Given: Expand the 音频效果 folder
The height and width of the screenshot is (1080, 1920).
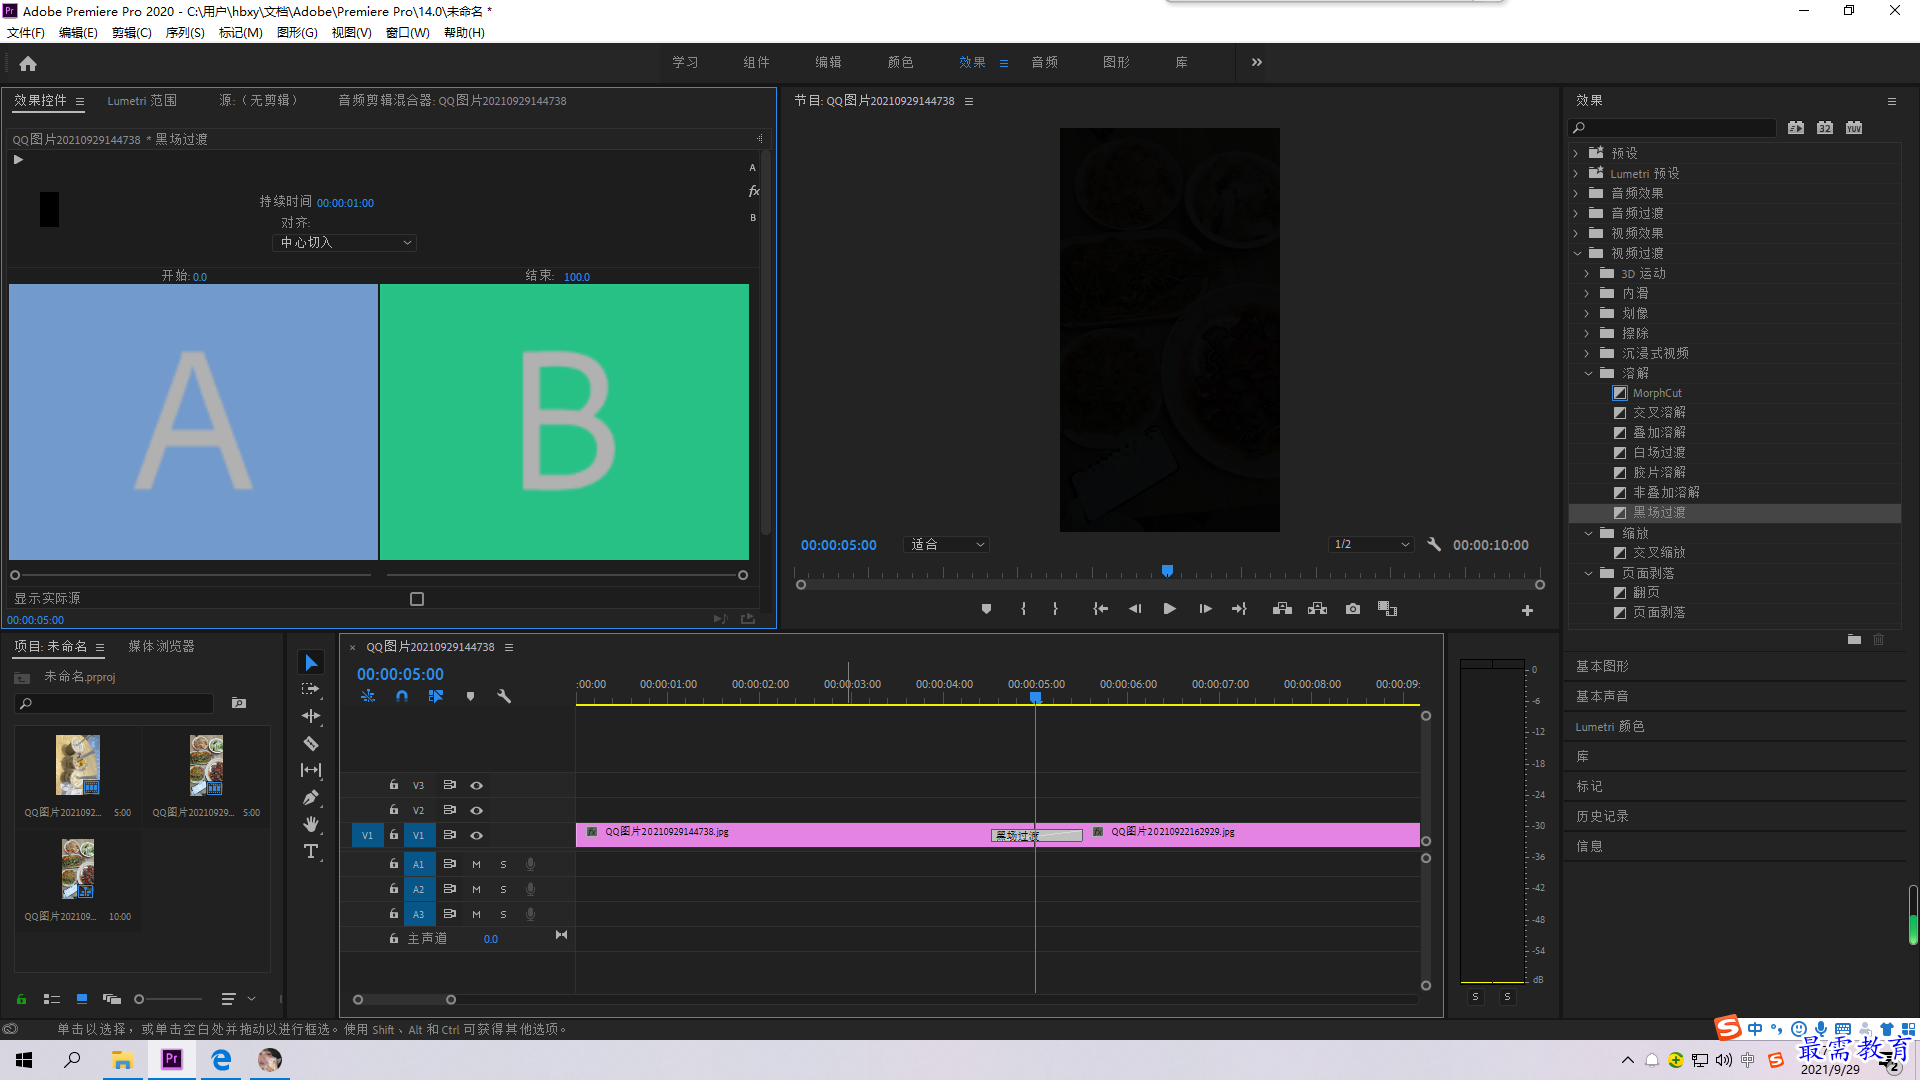Looking at the screenshot, I should 1576,193.
